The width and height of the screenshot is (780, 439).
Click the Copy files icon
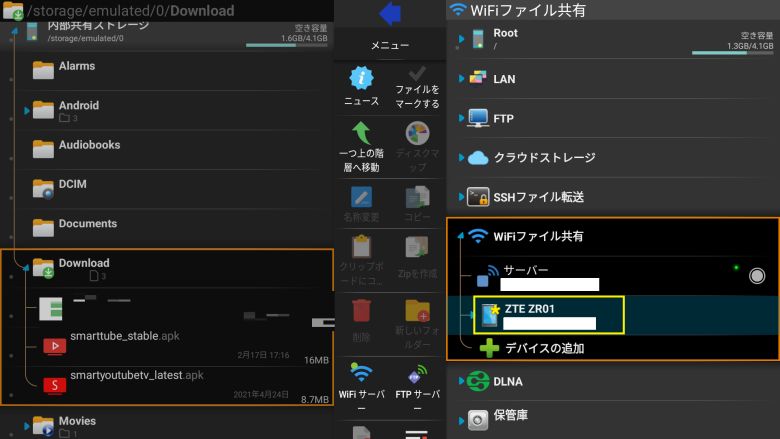click(417, 197)
